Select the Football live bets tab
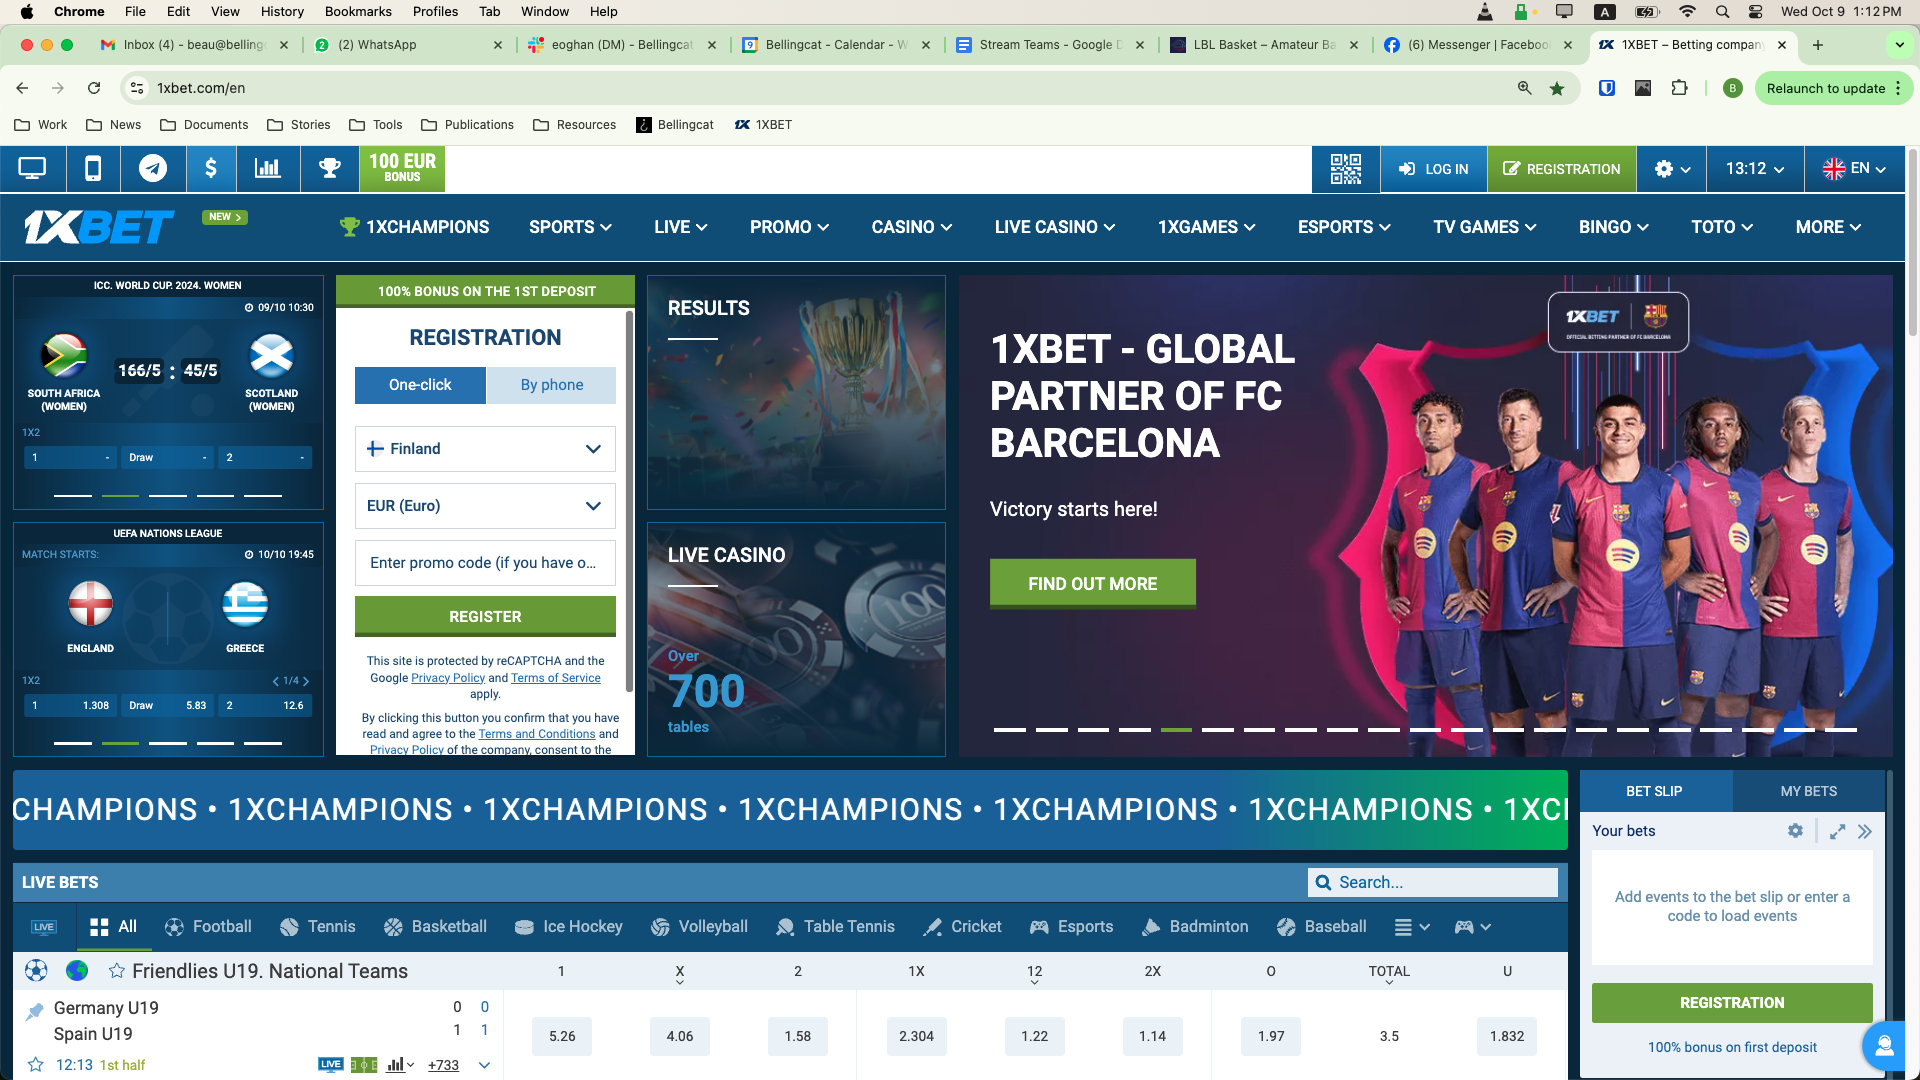Screen dimensions: 1920x1080 (x=208, y=927)
